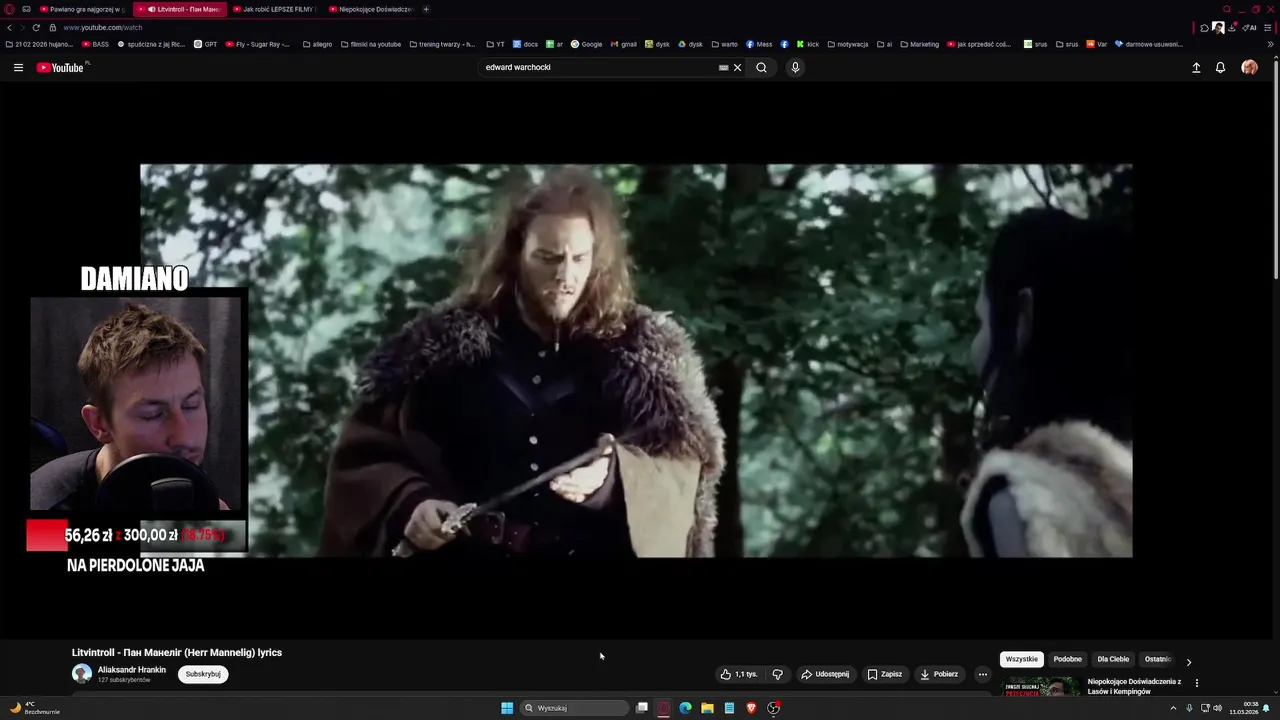Select the Dla Ciebie filter chip
1280x720 pixels.
click(x=1113, y=659)
